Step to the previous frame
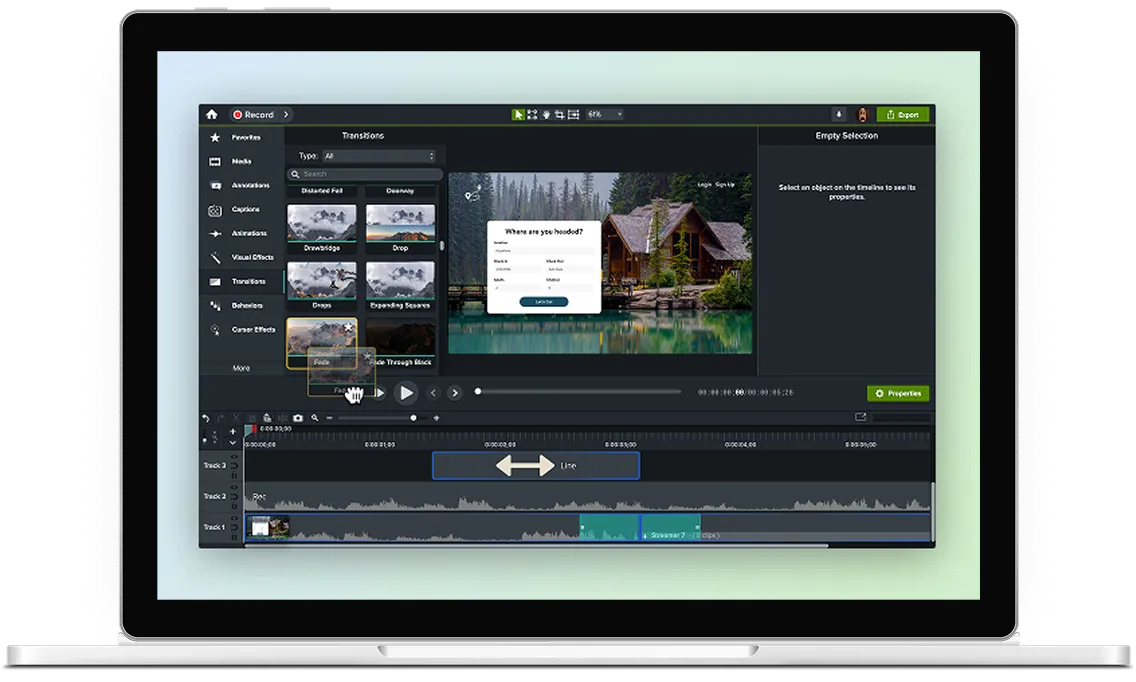Viewport: 1136px width, 682px height. pyautogui.click(x=433, y=393)
